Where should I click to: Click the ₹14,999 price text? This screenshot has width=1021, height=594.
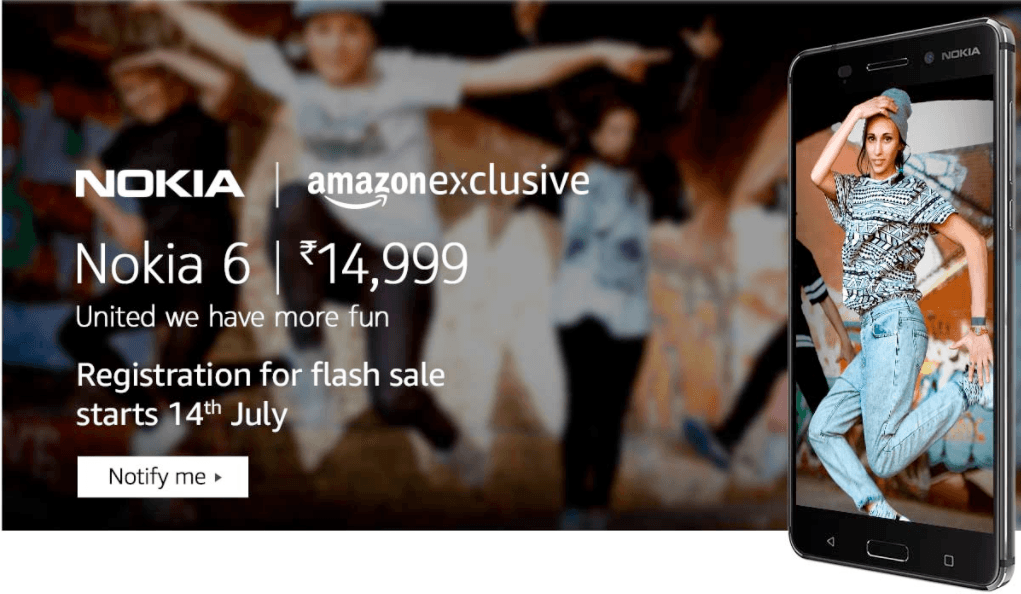click(x=384, y=263)
